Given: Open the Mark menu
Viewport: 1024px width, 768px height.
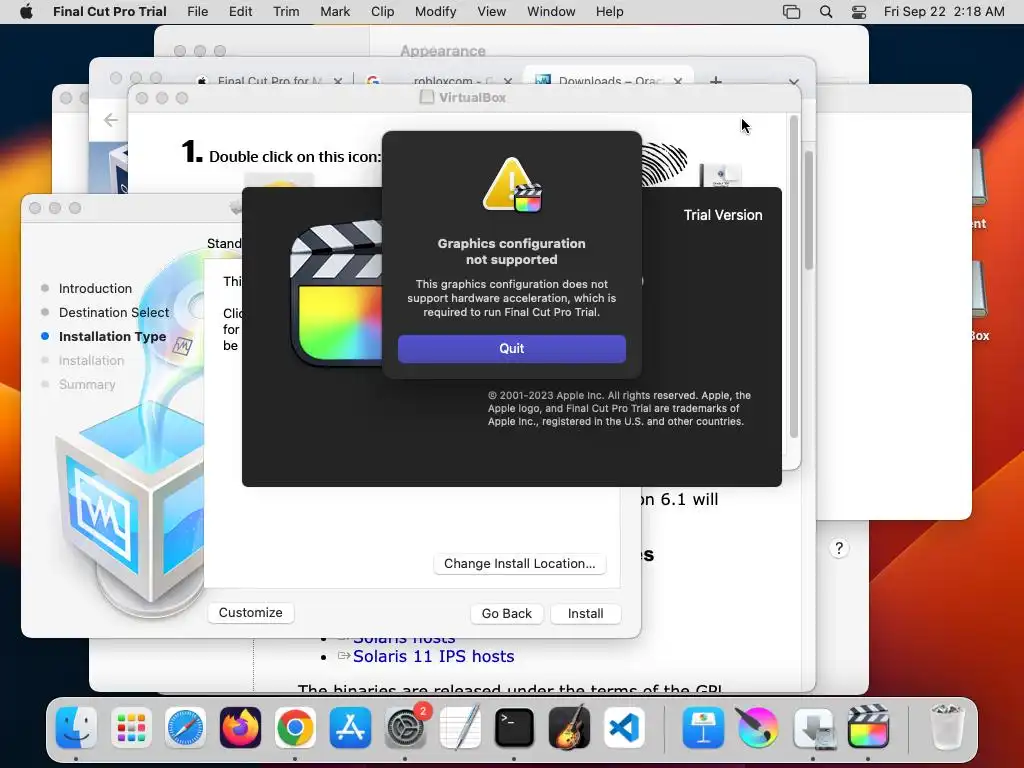Looking at the screenshot, I should pos(335,12).
